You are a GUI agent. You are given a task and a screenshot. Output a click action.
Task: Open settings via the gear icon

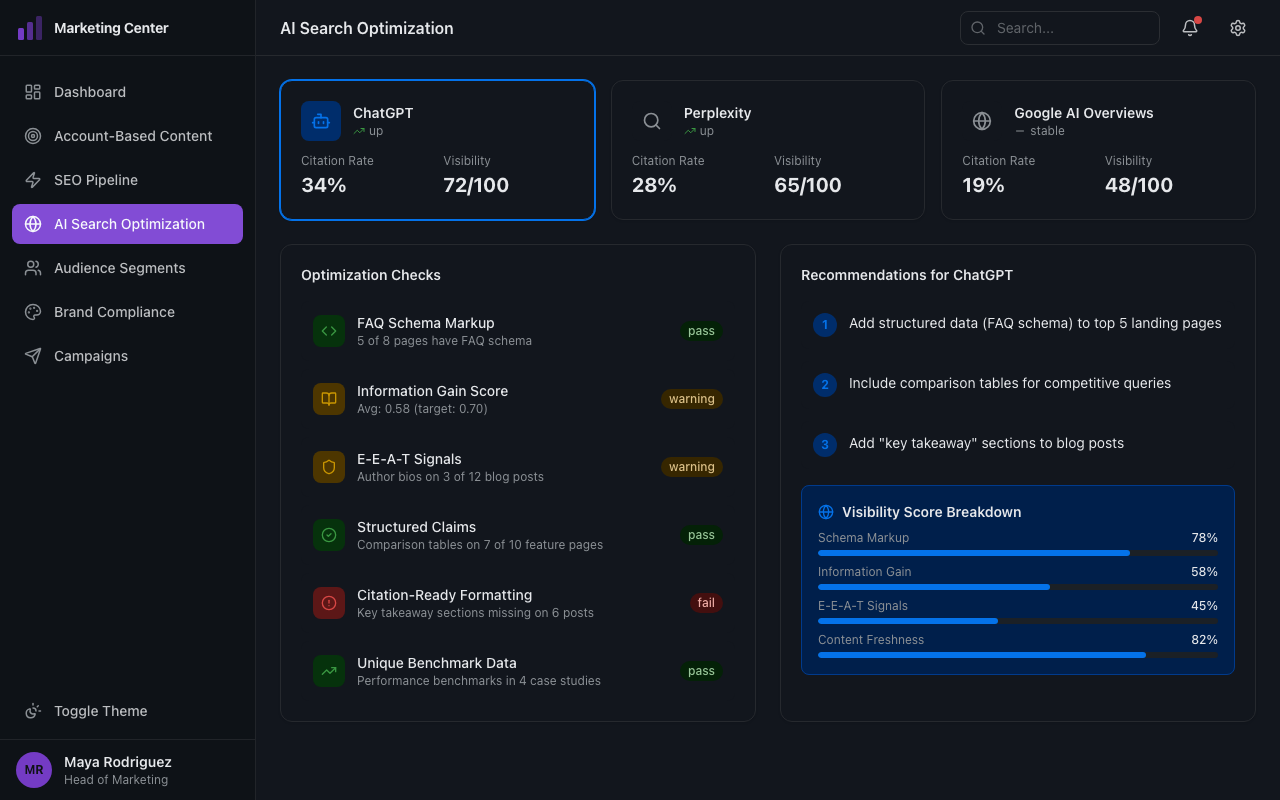(1238, 27)
